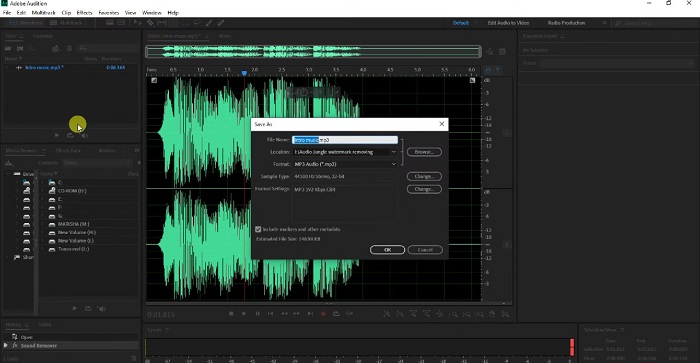The image size is (700, 363).
Task: Select Open step in History
Action: click(x=26, y=337)
